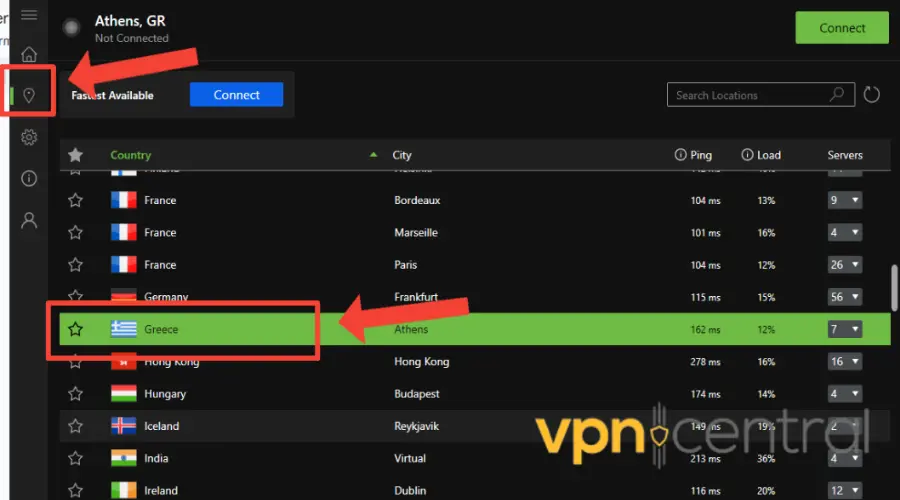Screen dimensions: 900x500
Task: Click the France flag for Bordeaux
Action: pyautogui.click(x=123, y=200)
